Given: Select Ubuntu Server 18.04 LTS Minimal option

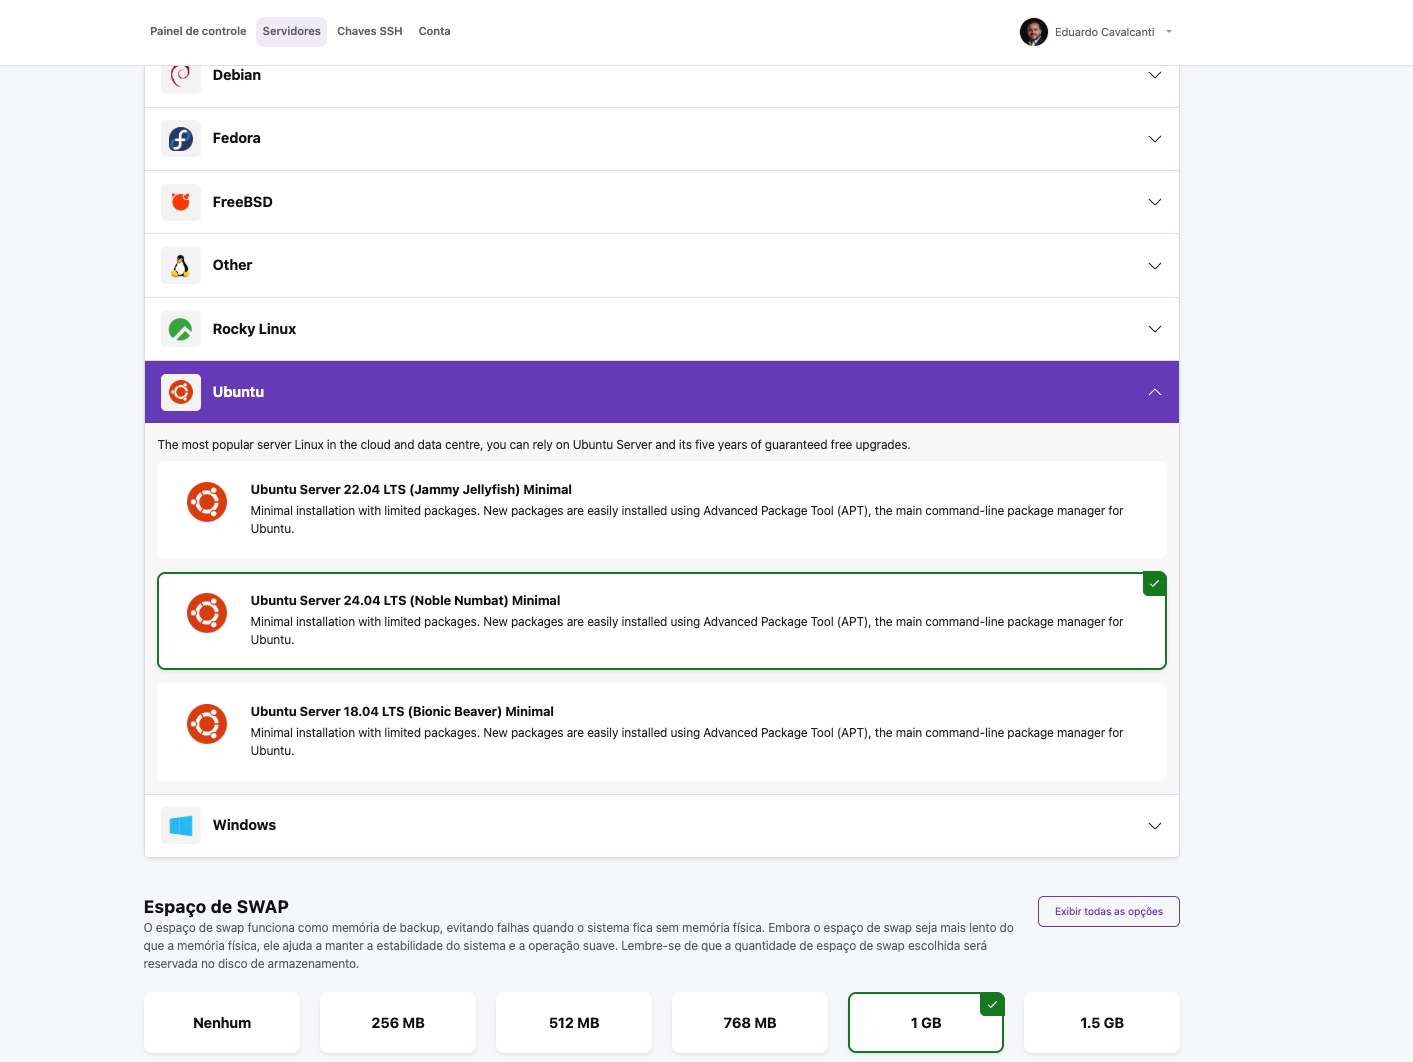Looking at the screenshot, I should [x=662, y=732].
